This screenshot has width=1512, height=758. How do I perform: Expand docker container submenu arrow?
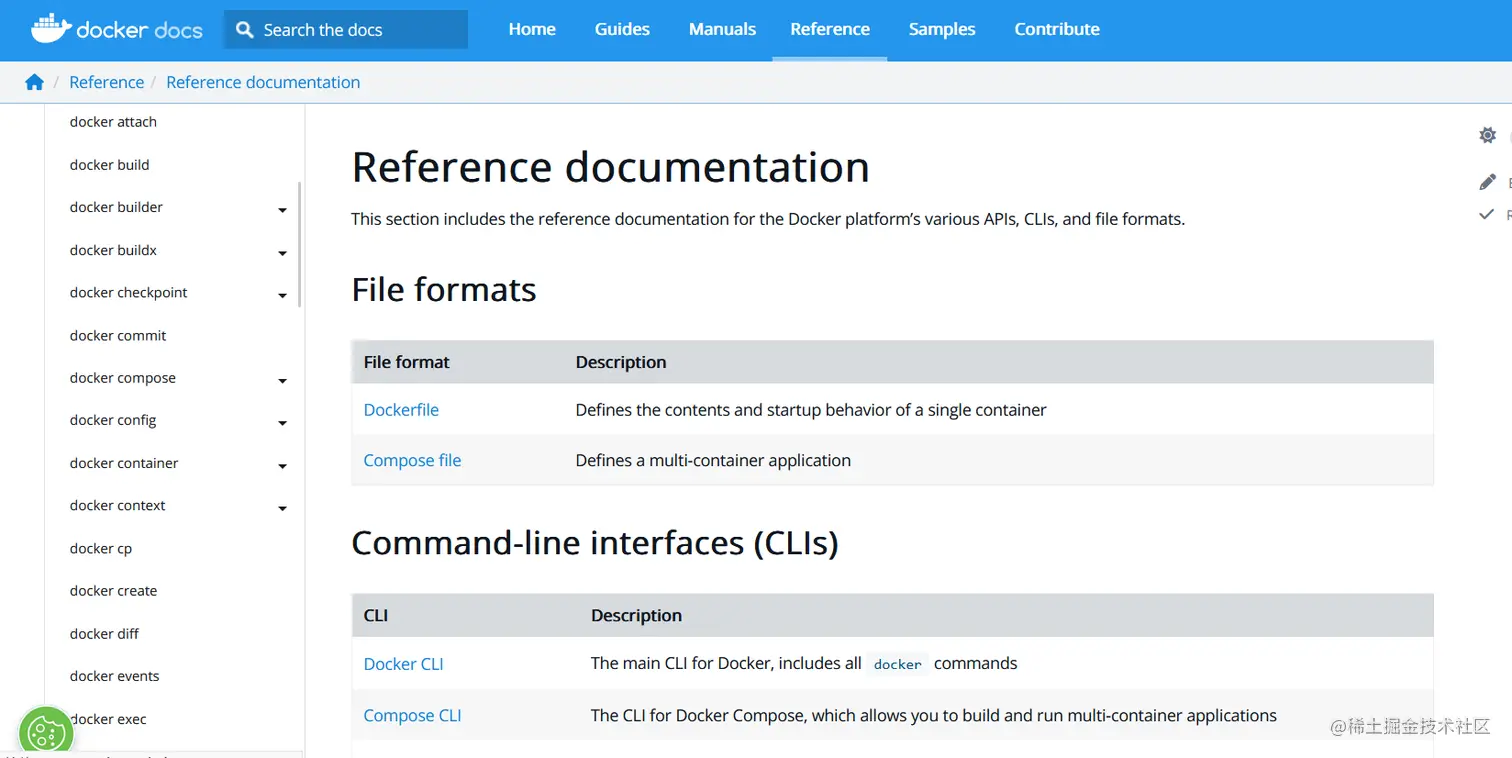tap(282, 466)
